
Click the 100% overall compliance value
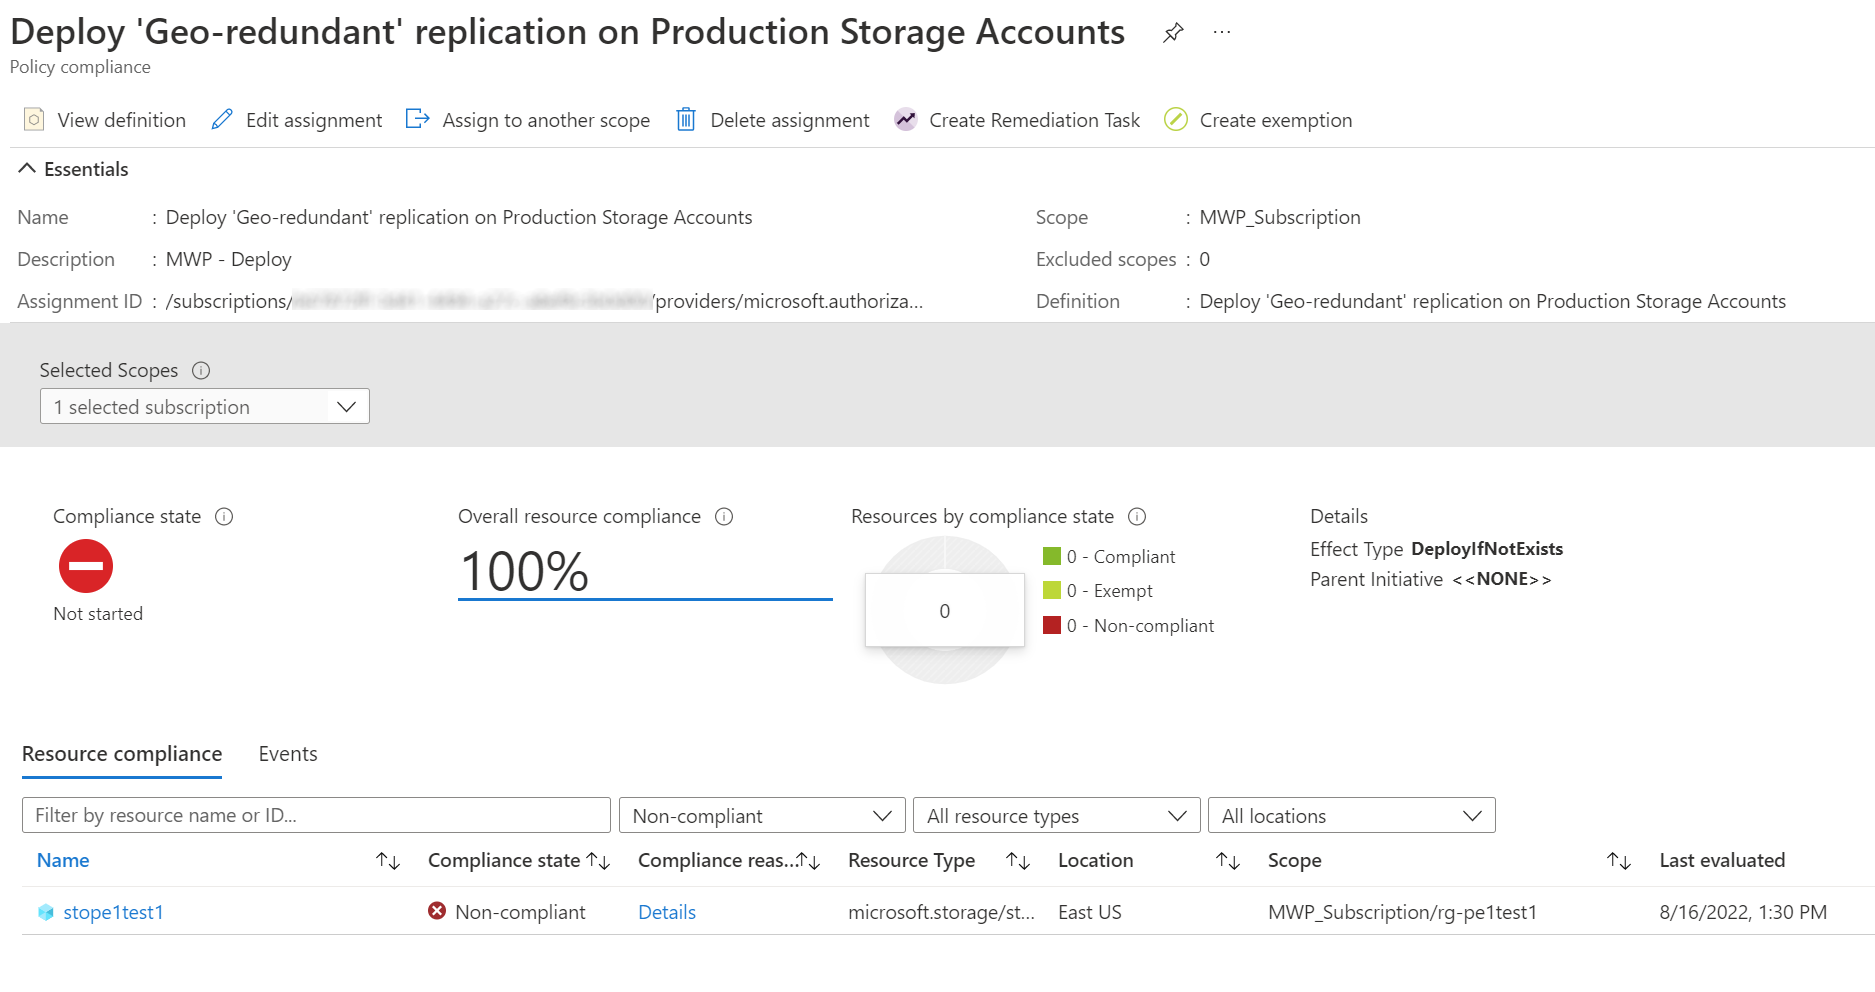pyautogui.click(x=524, y=571)
